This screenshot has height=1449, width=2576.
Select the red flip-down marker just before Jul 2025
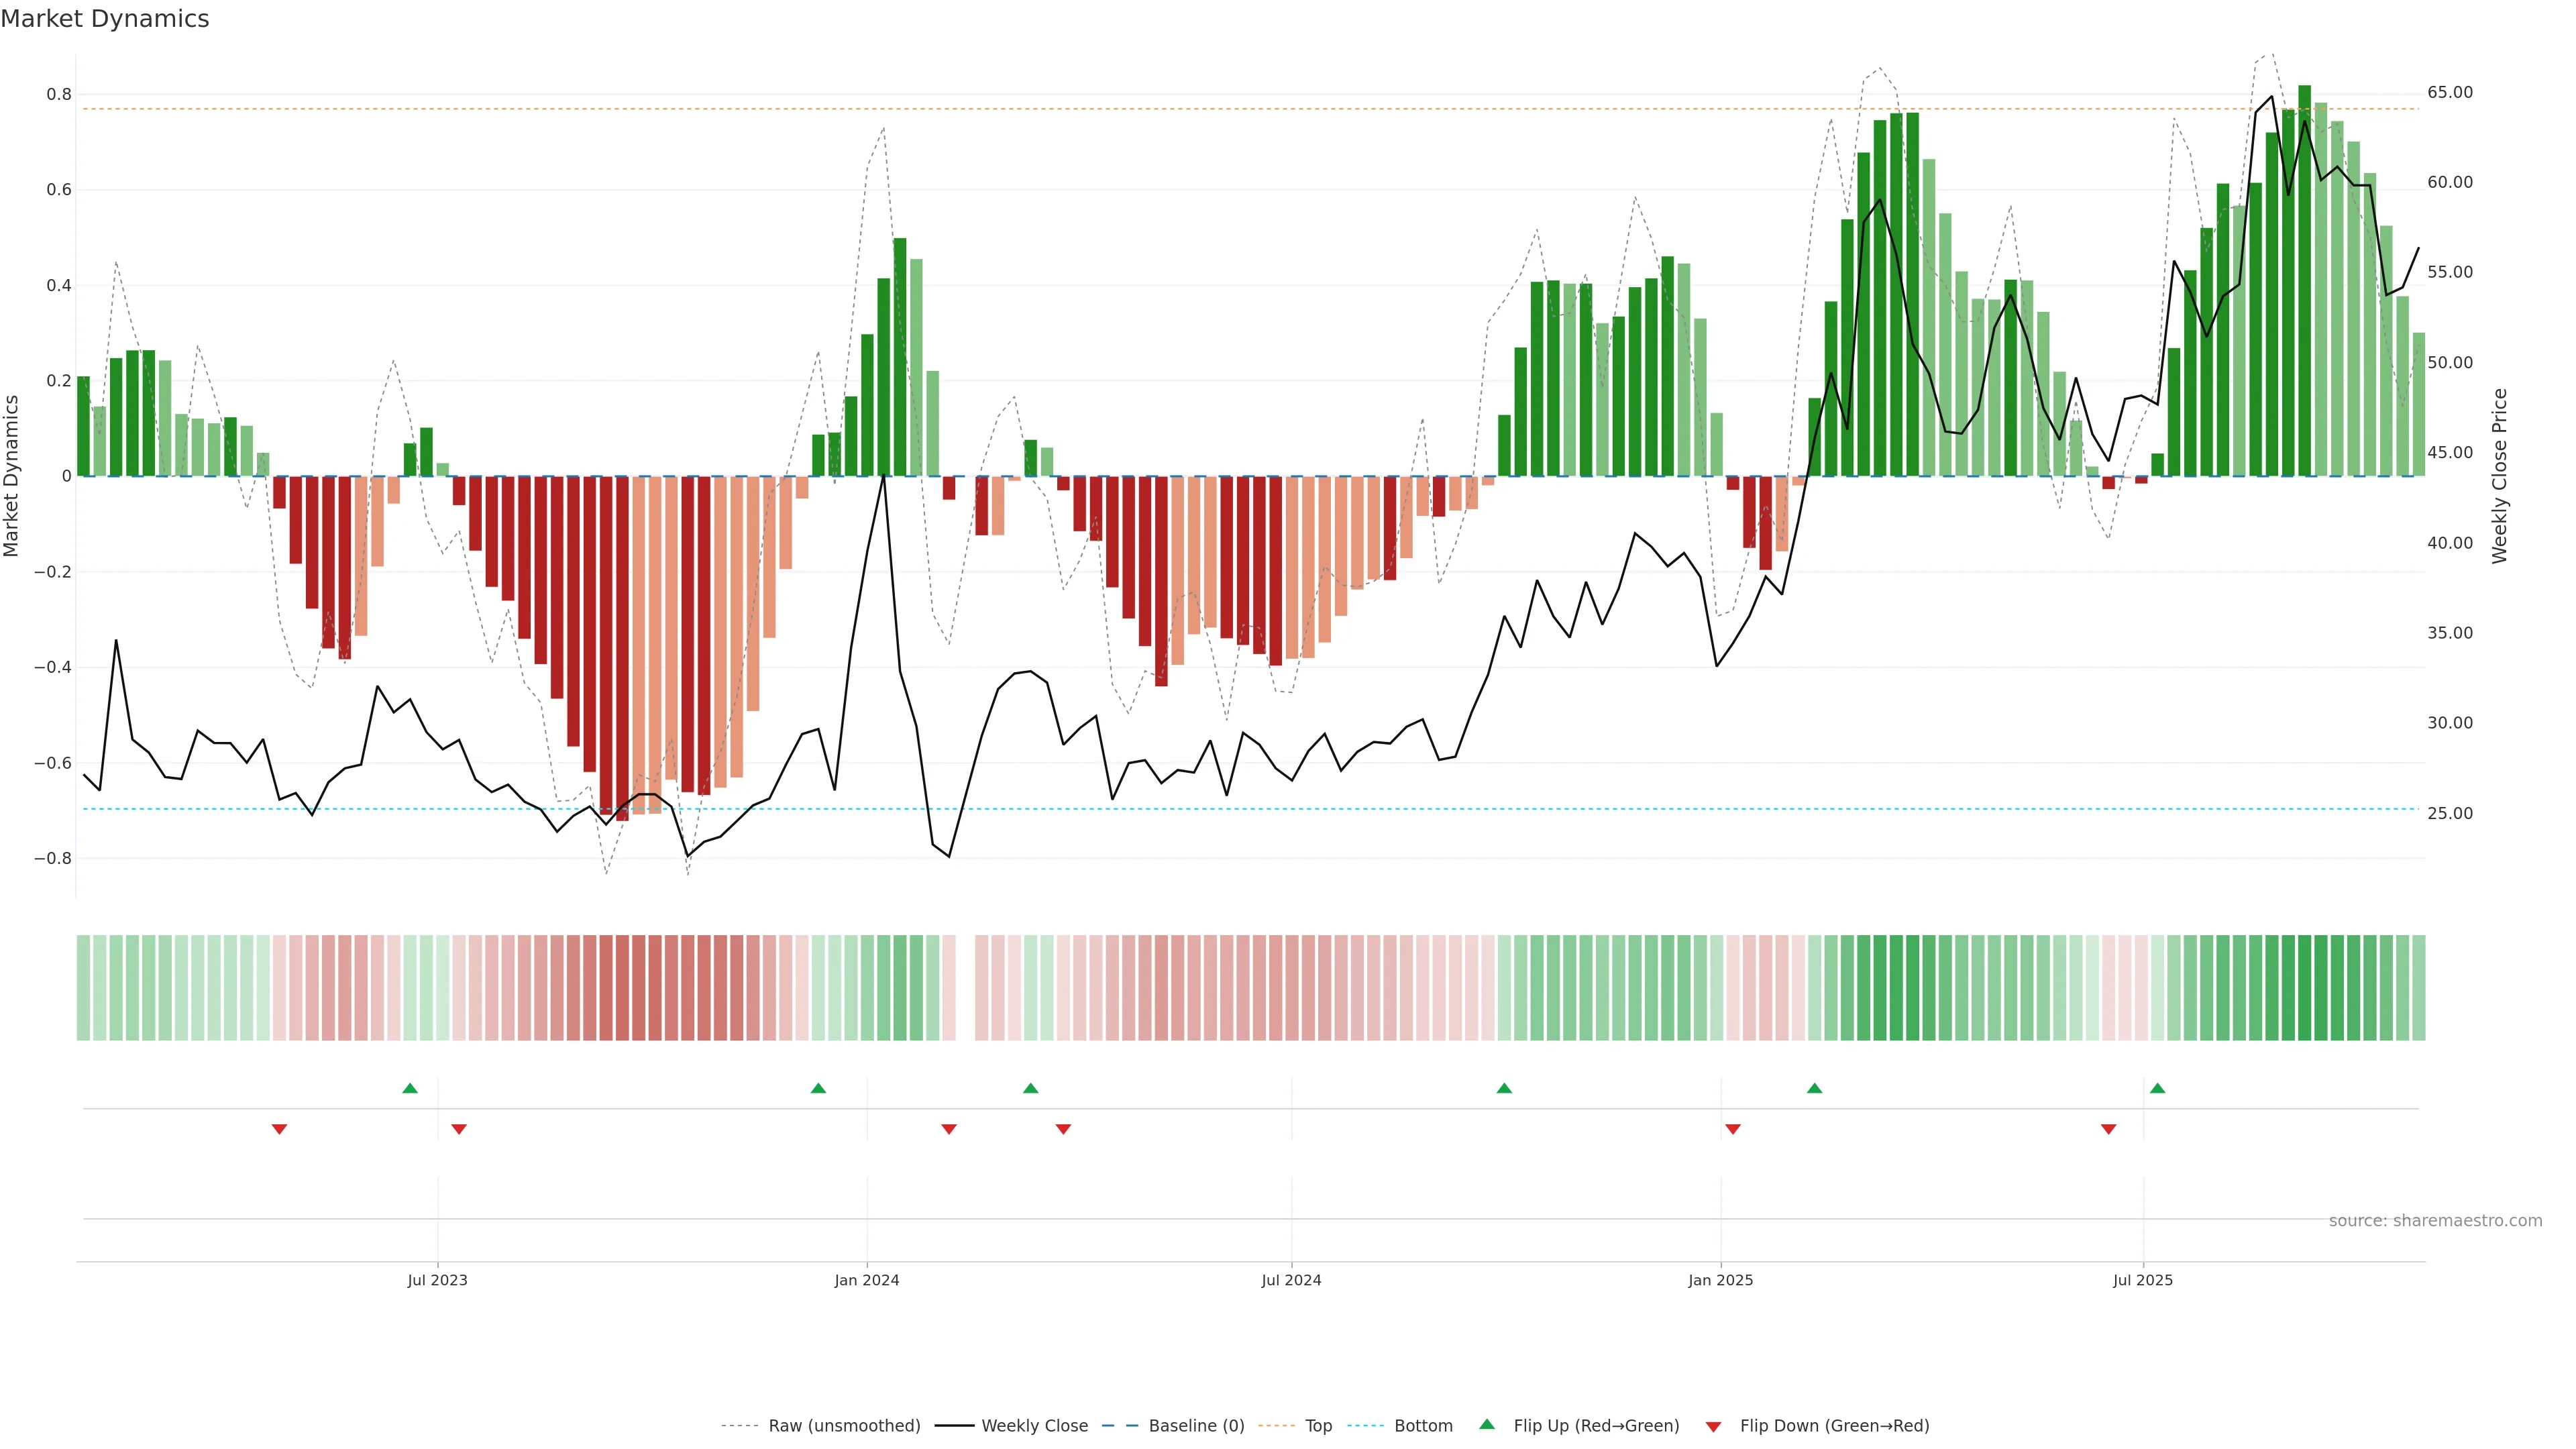coord(2108,1129)
